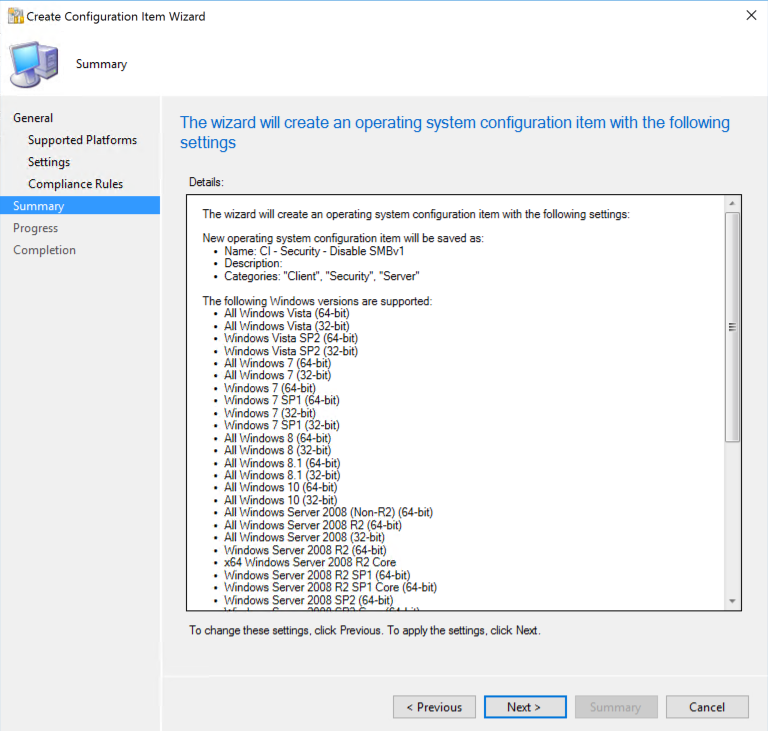768x731 pixels.
Task: Click 'All Windows 7 (64-bit)' entry
Action: (x=278, y=364)
